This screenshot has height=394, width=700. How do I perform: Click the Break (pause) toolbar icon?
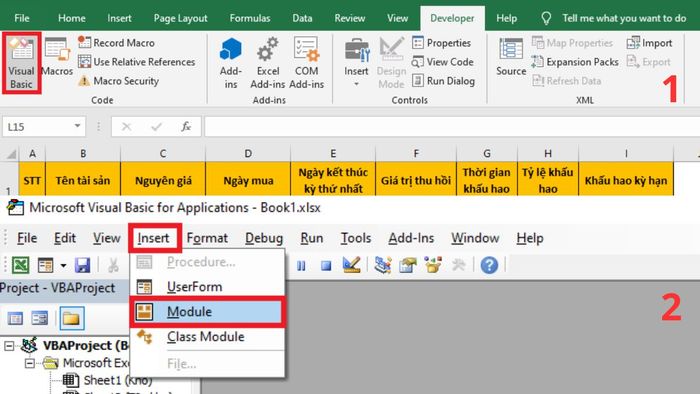tap(301, 265)
